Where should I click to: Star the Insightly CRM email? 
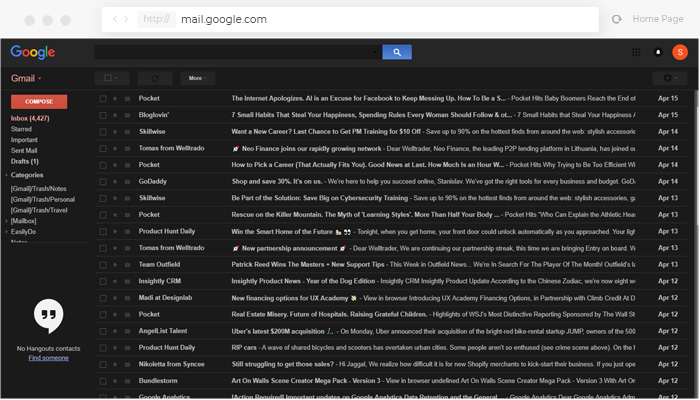(115, 281)
